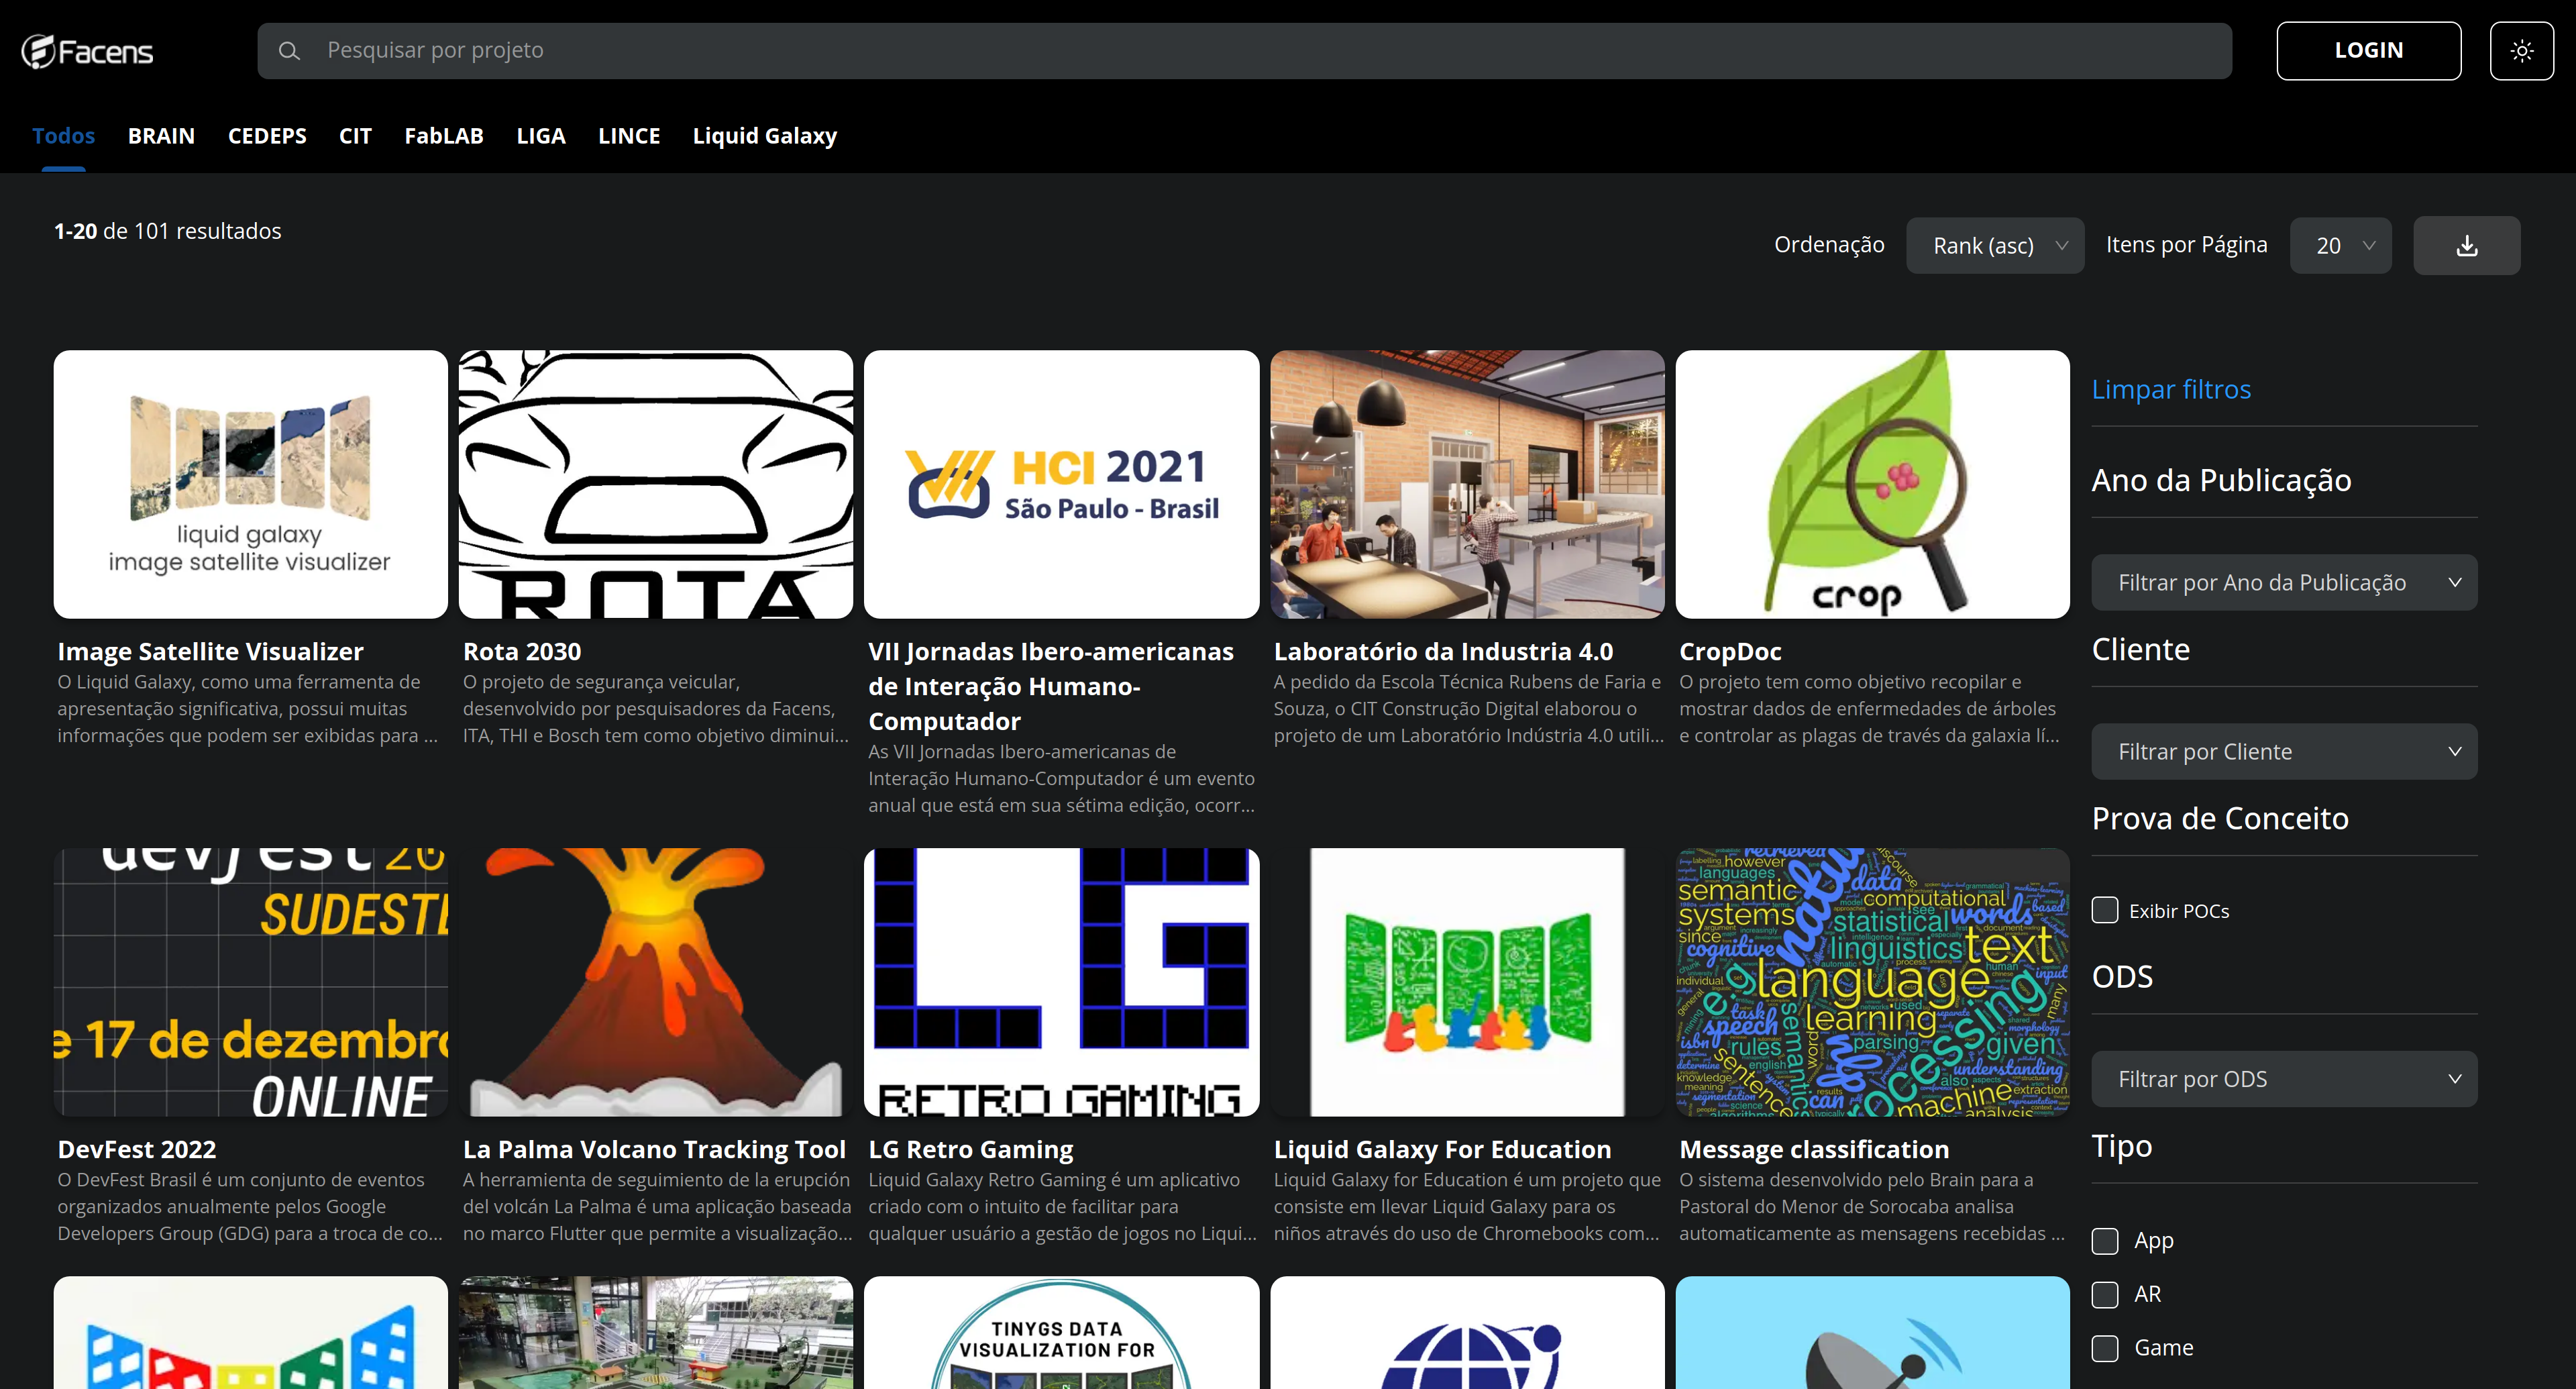Open the colorful buildings thumbnail in third row

click(250, 1332)
